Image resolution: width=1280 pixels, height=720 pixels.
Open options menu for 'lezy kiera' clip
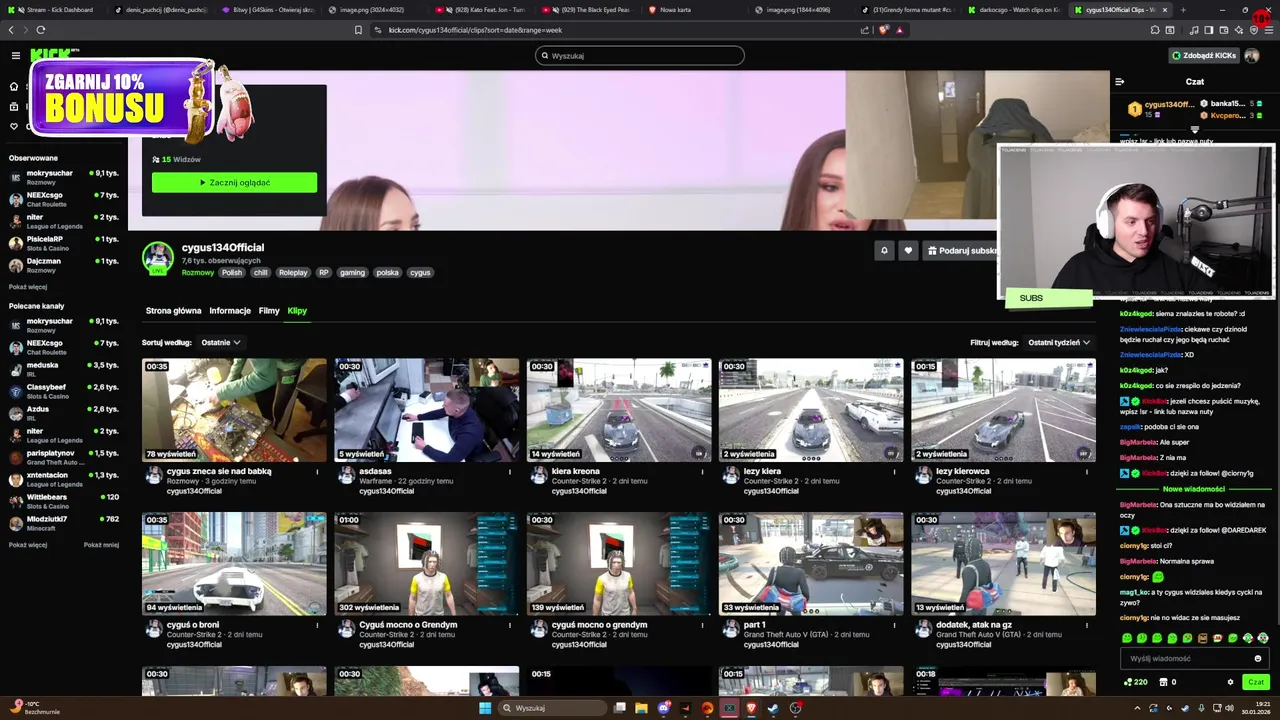click(x=894, y=472)
